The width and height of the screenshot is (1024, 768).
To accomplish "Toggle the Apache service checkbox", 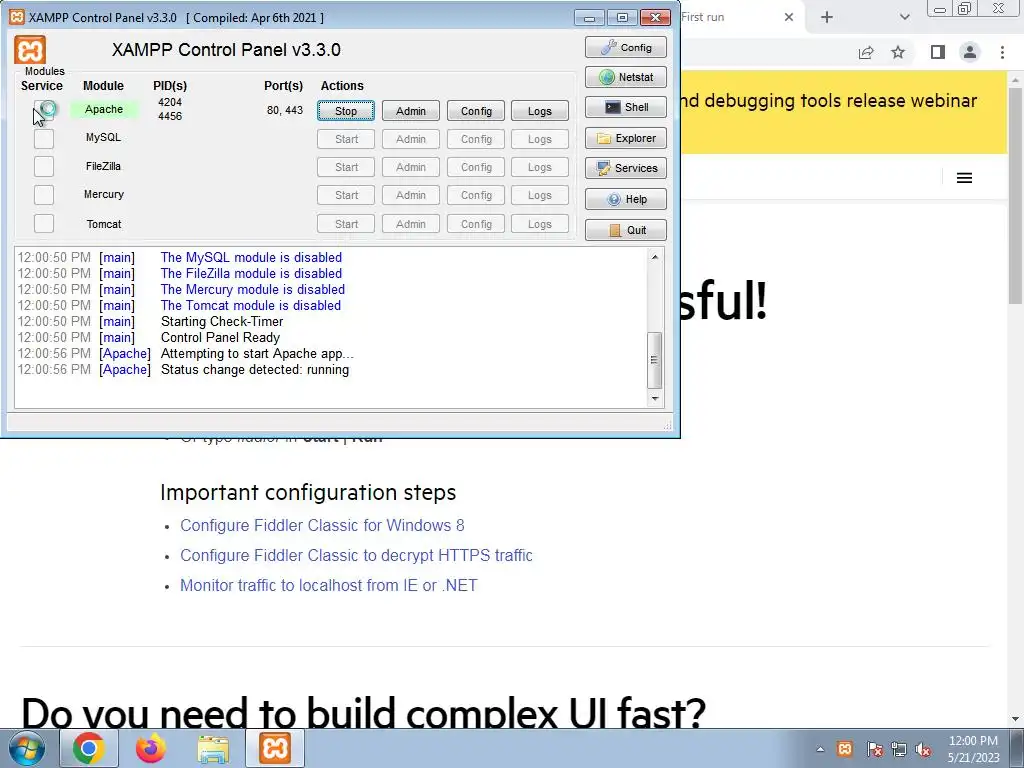I will [44, 110].
